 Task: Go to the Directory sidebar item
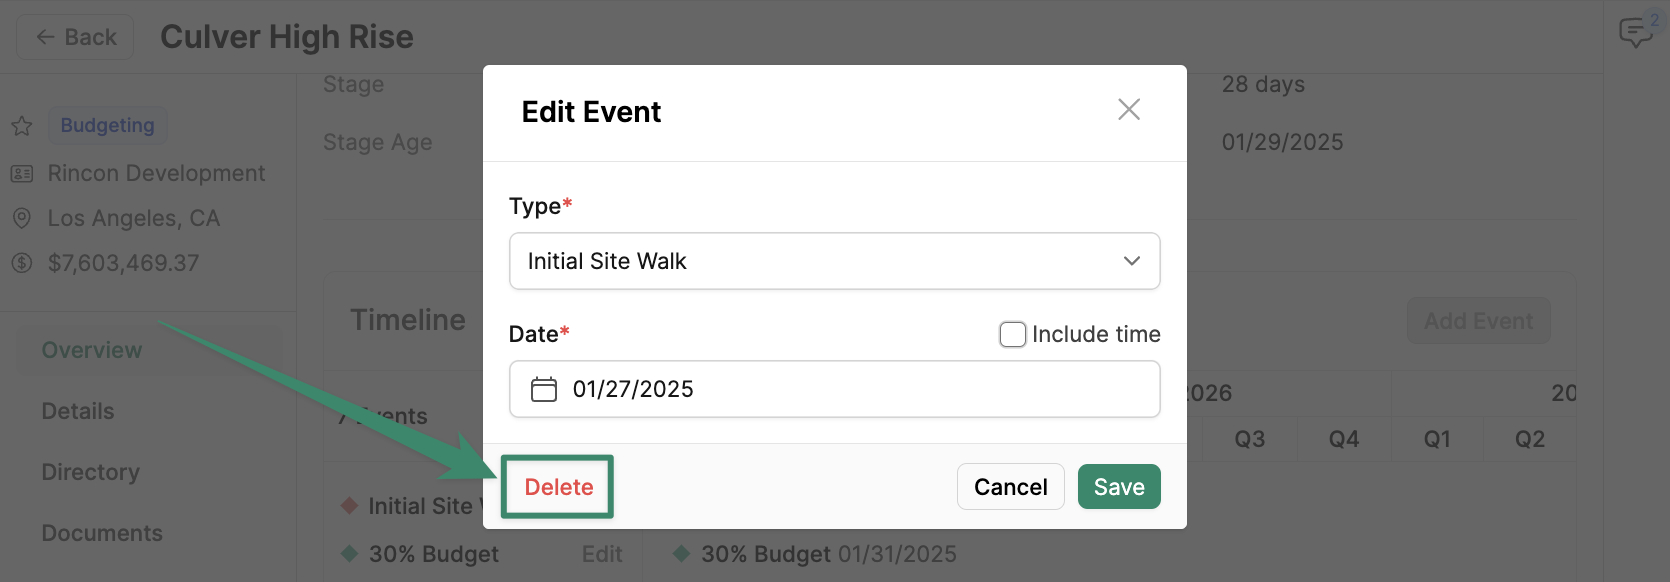91,472
